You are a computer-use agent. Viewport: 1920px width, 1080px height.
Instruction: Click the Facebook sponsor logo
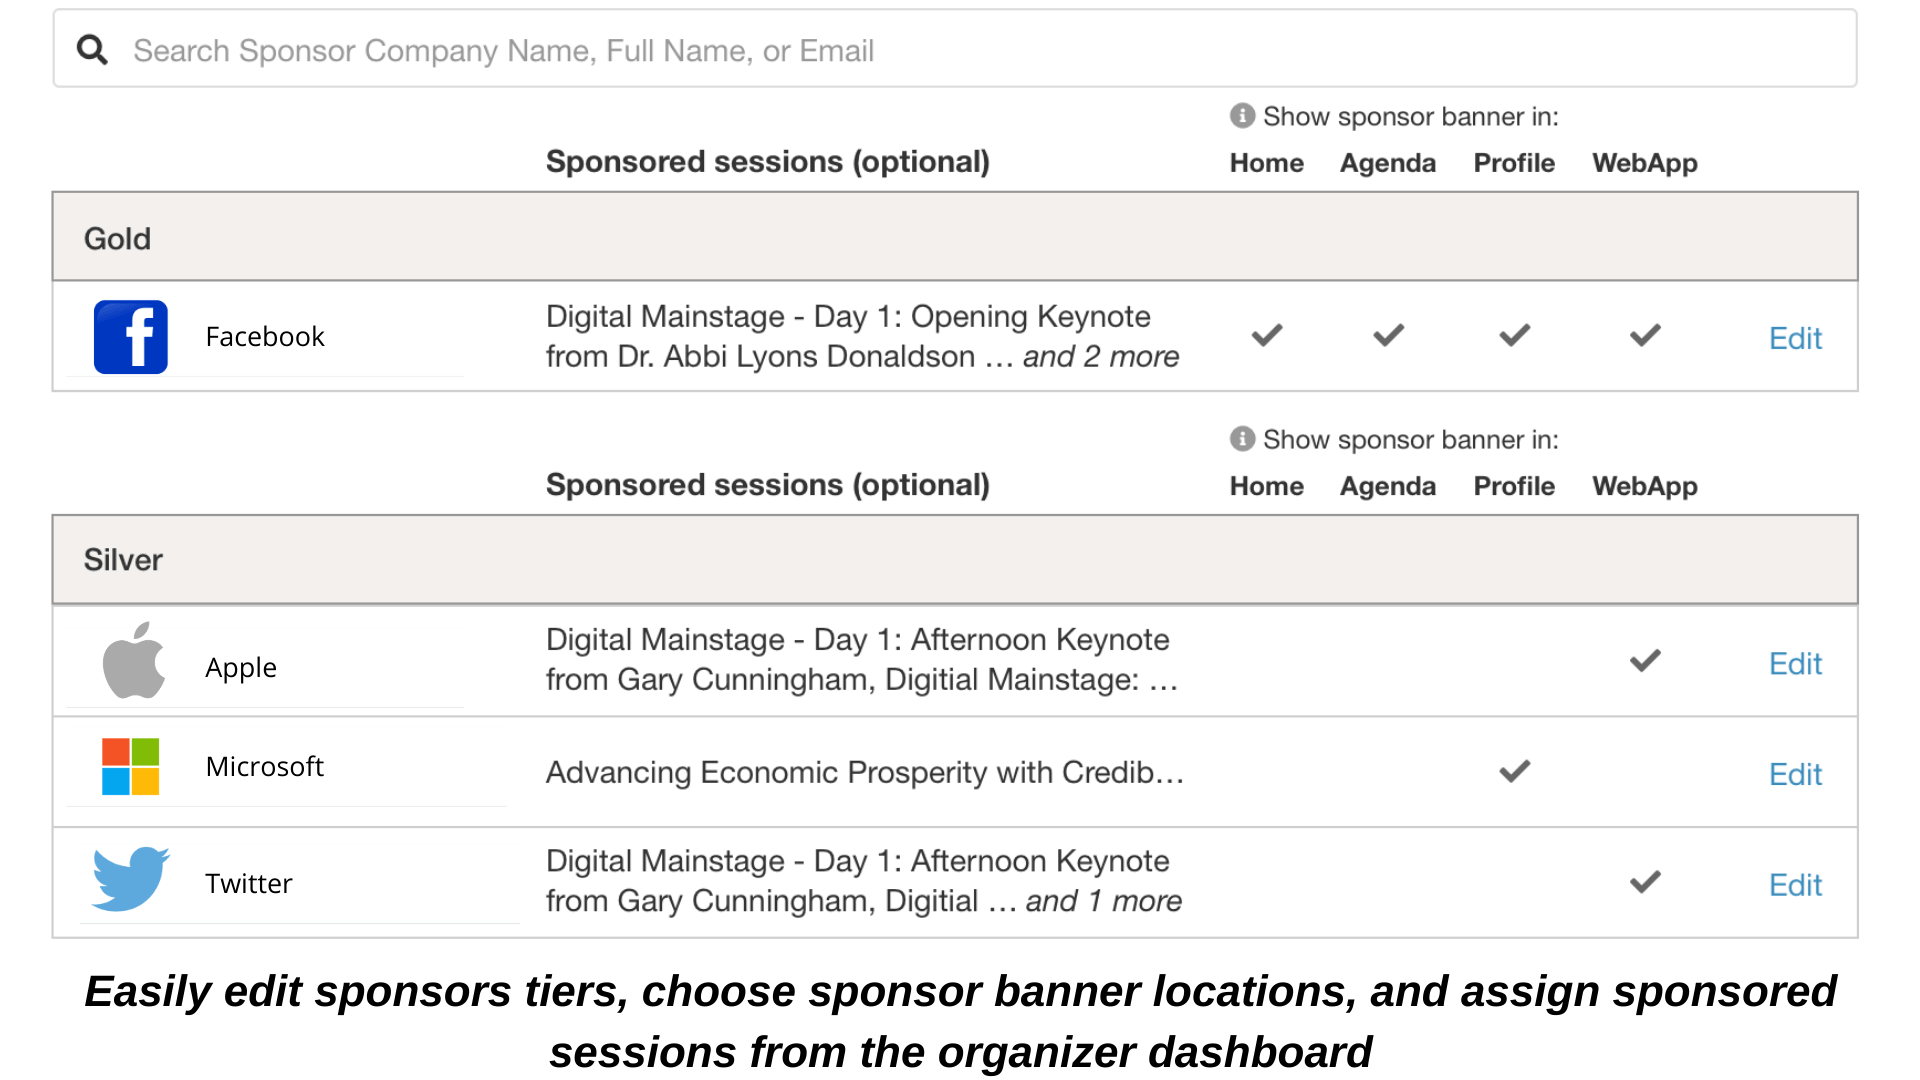(131, 337)
